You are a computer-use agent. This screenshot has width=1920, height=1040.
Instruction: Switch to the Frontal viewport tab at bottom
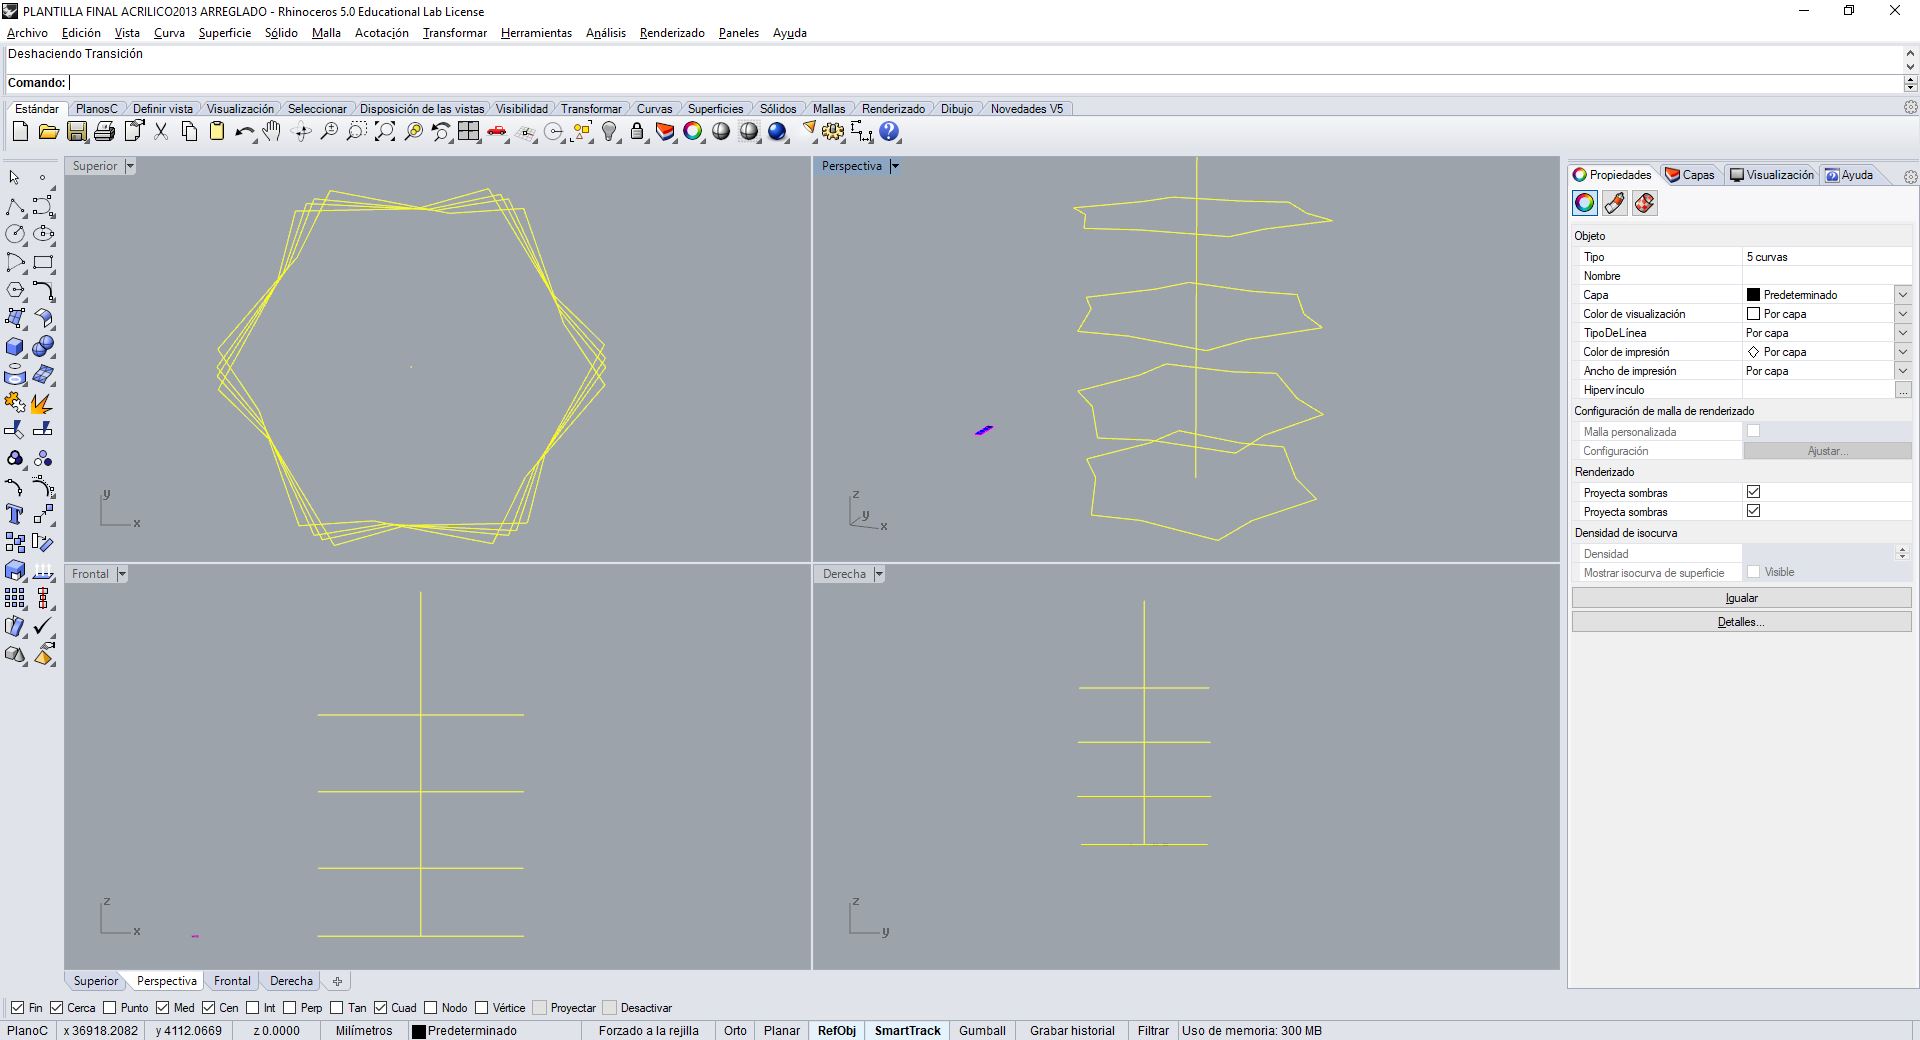click(x=232, y=981)
